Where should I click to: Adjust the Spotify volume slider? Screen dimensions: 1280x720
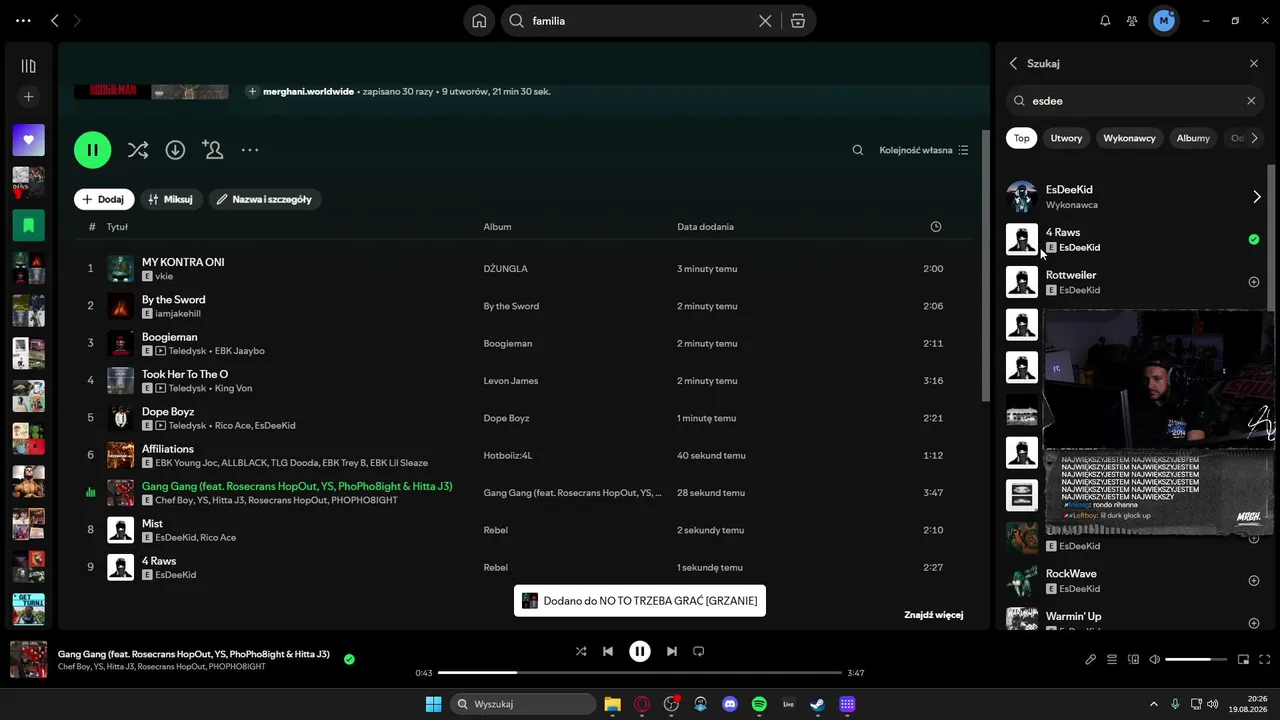(x=1196, y=660)
